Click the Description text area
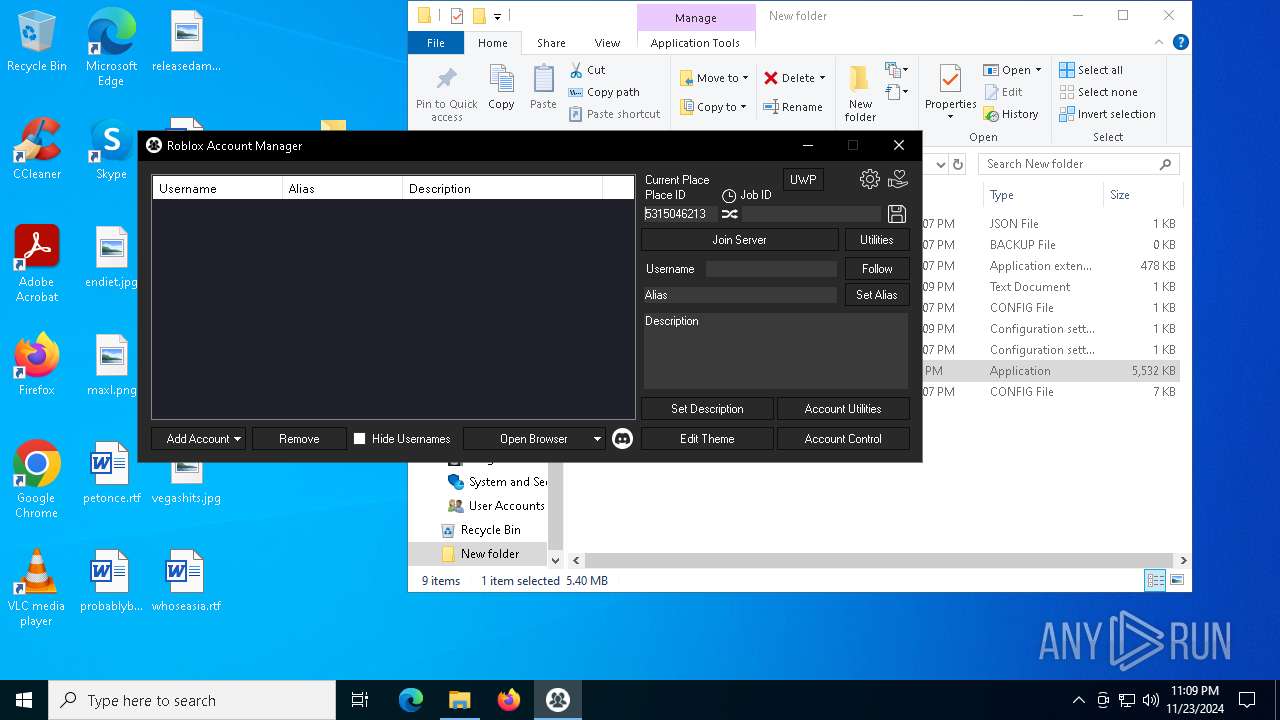The image size is (1280, 720). (x=775, y=351)
